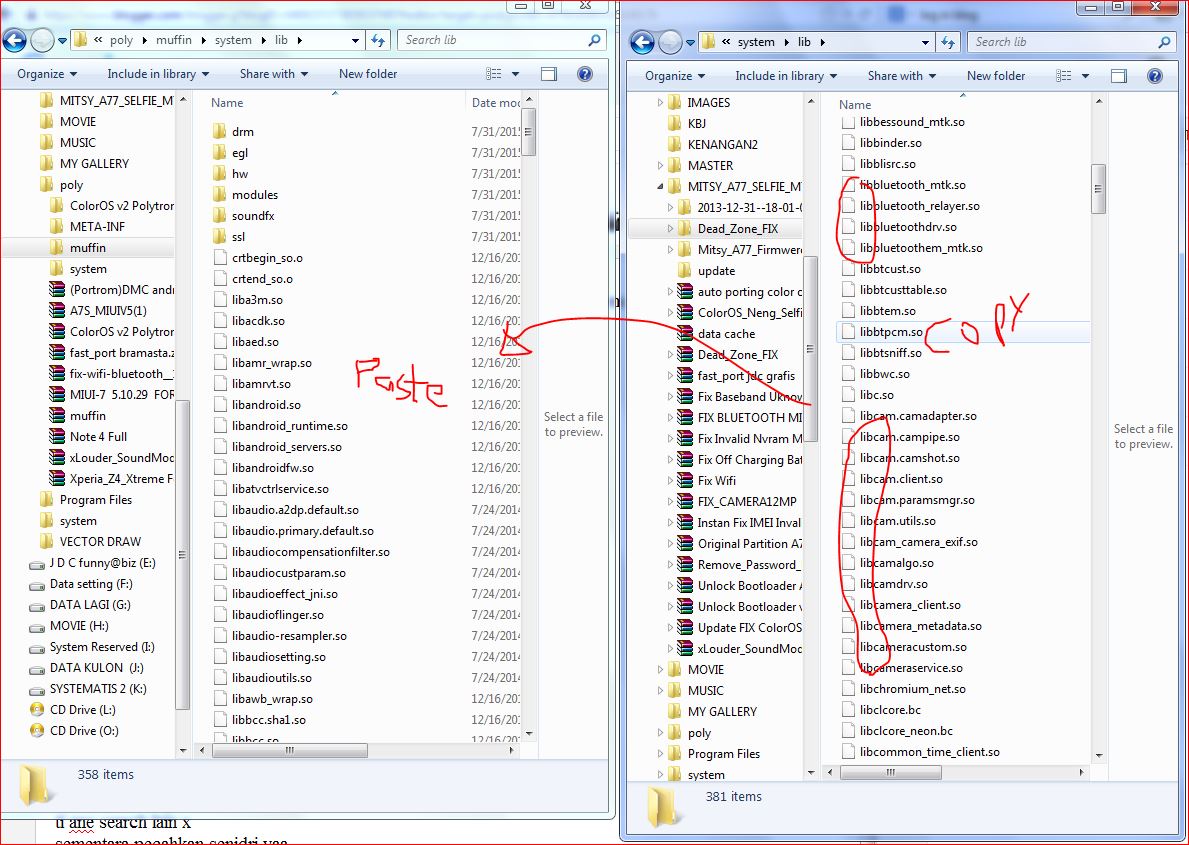The width and height of the screenshot is (1189, 845).
Task: Select DATA LAGI (G:) drive
Action: (x=80, y=605)
